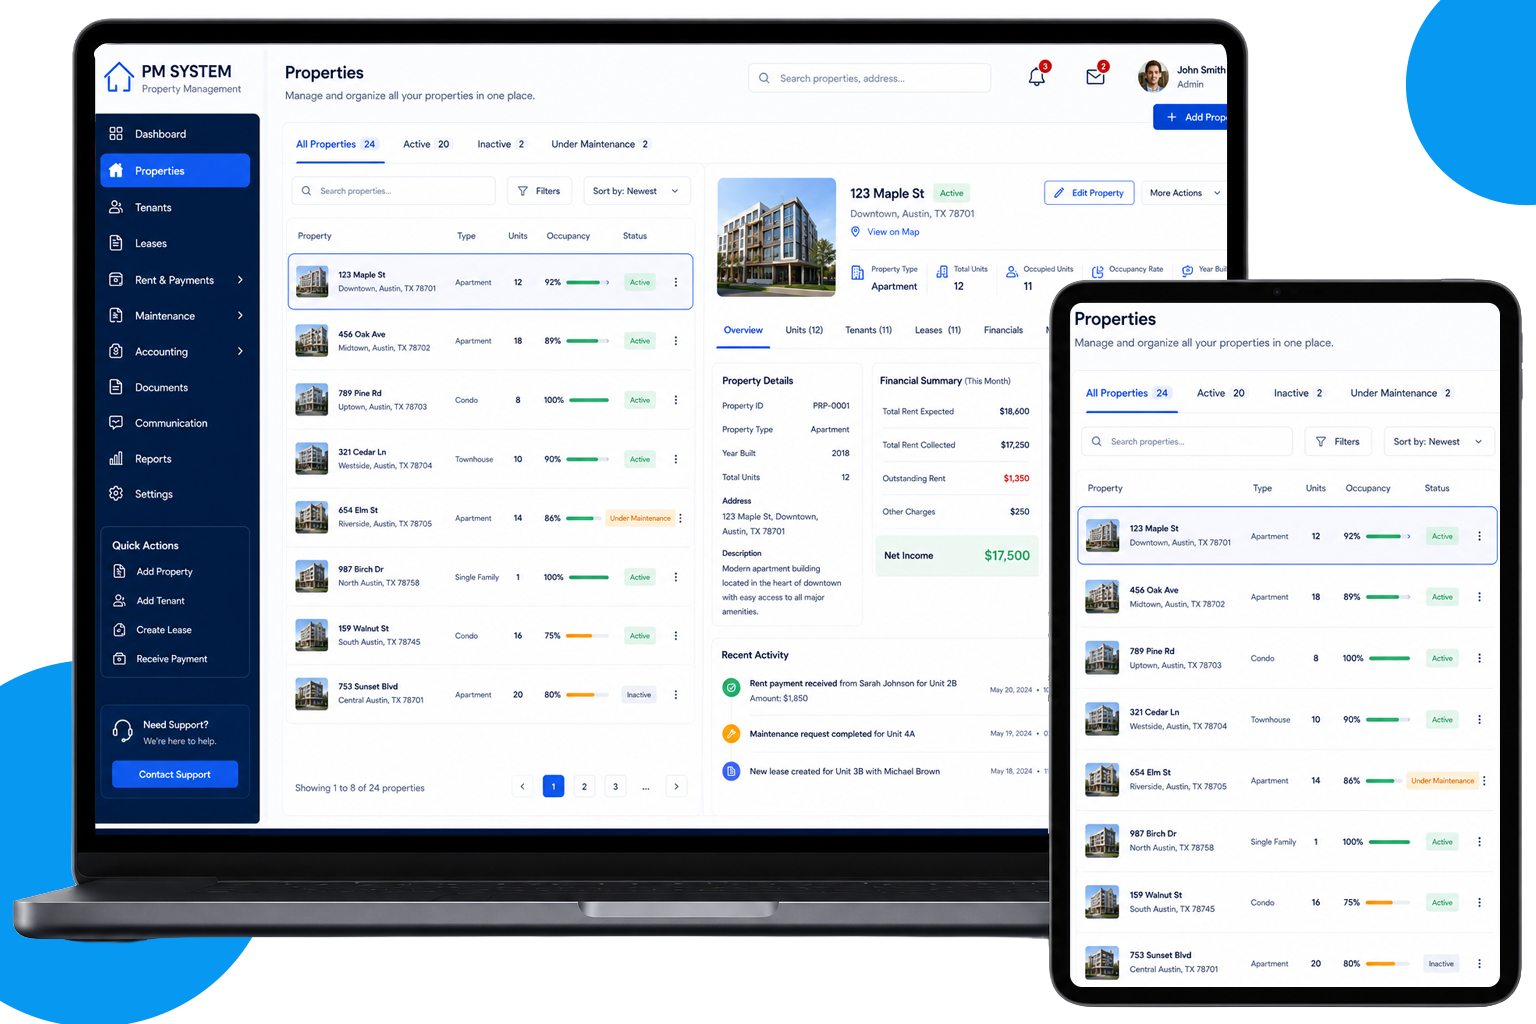Image resolution: width=1536 pixels, height=1024 pixels.
Task: Click the green check icon on rent payment activity
Action: [731, 688]
